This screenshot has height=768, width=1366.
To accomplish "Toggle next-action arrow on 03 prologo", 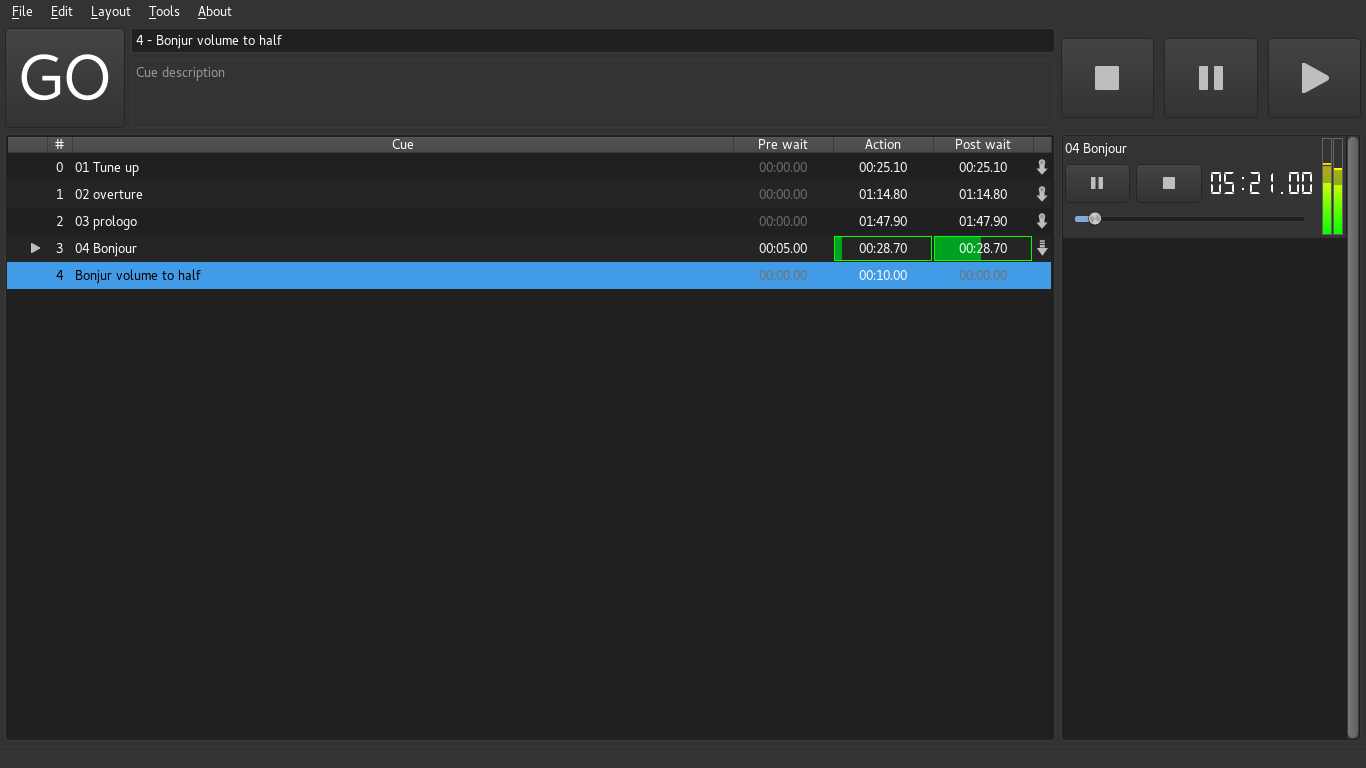I will (1042, 222).
